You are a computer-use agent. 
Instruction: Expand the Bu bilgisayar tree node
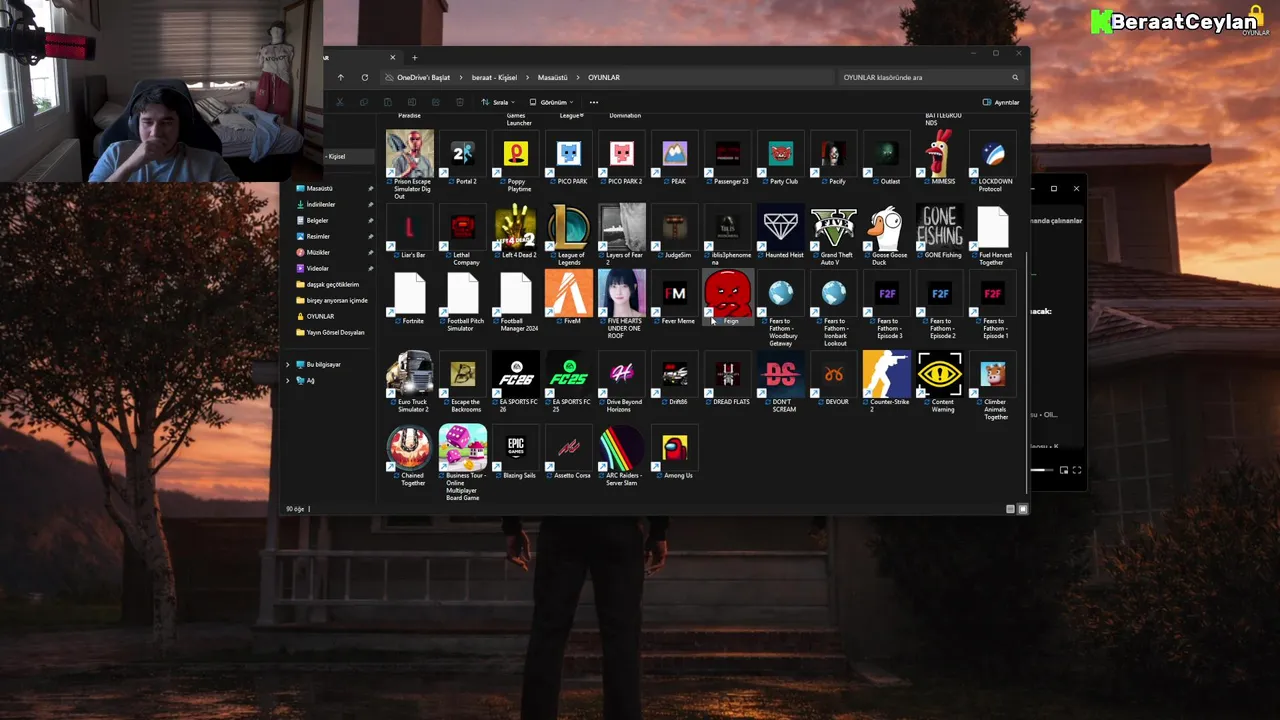pyautogui.click(x=288, y=364)
